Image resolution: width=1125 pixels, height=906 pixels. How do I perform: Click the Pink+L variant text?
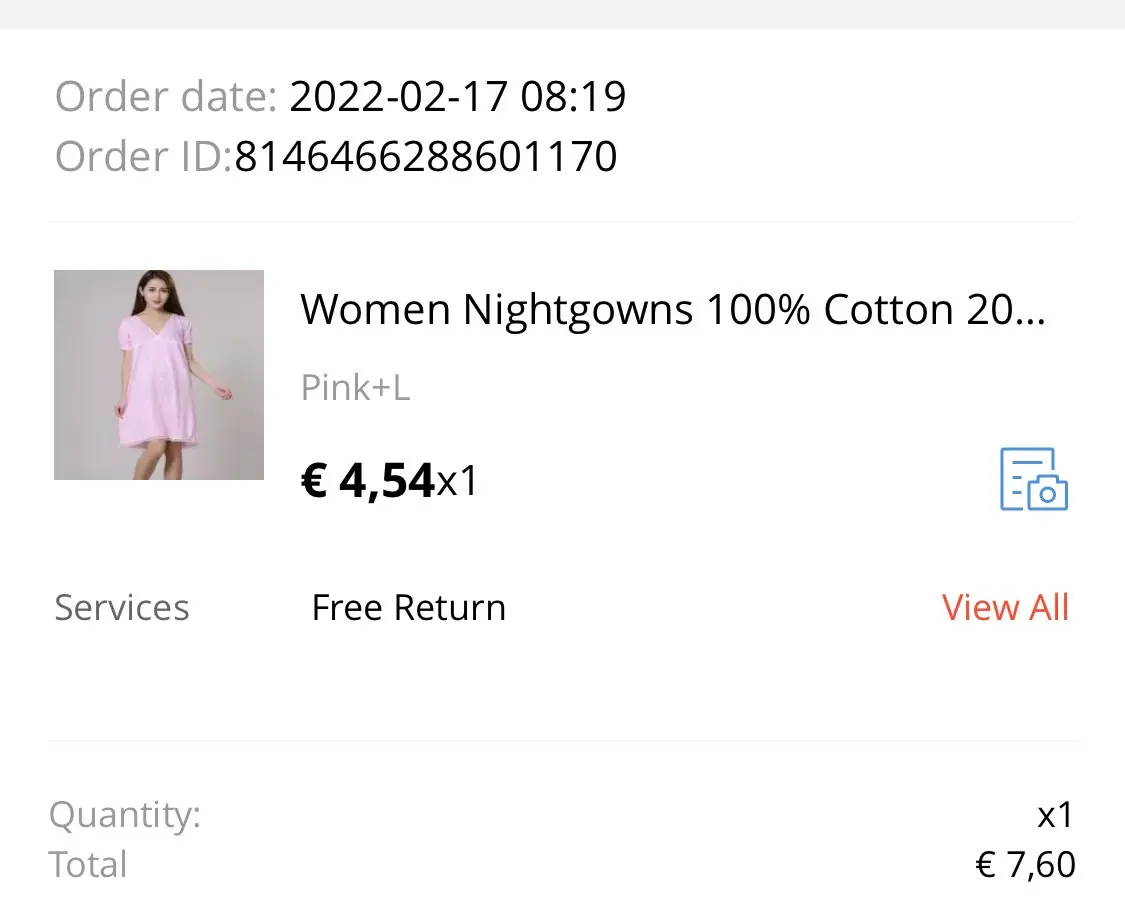coord(355,388)
